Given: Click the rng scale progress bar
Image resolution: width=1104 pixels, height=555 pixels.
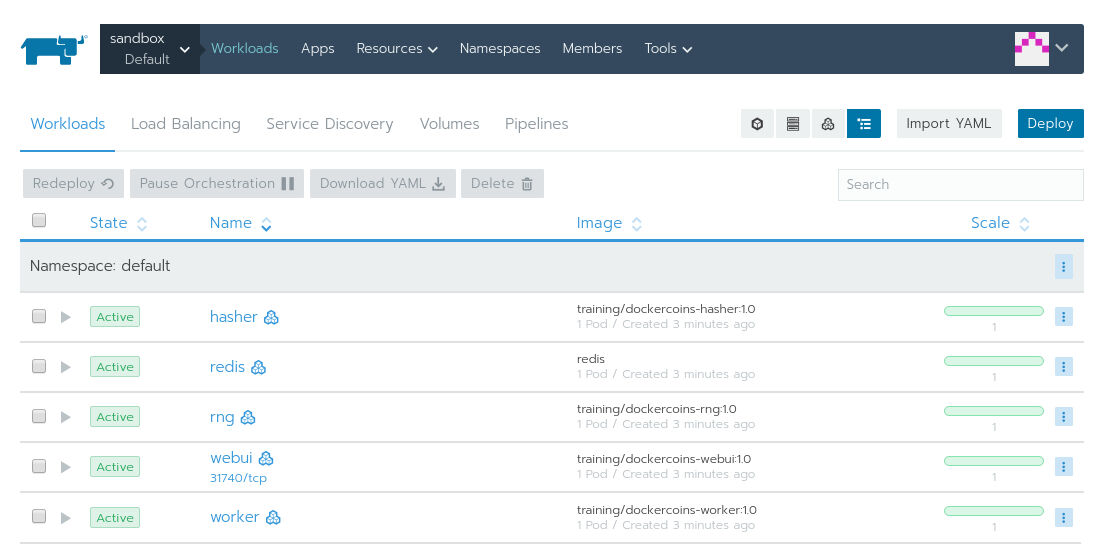Looking at the screenshot, I should coord(993,411).
